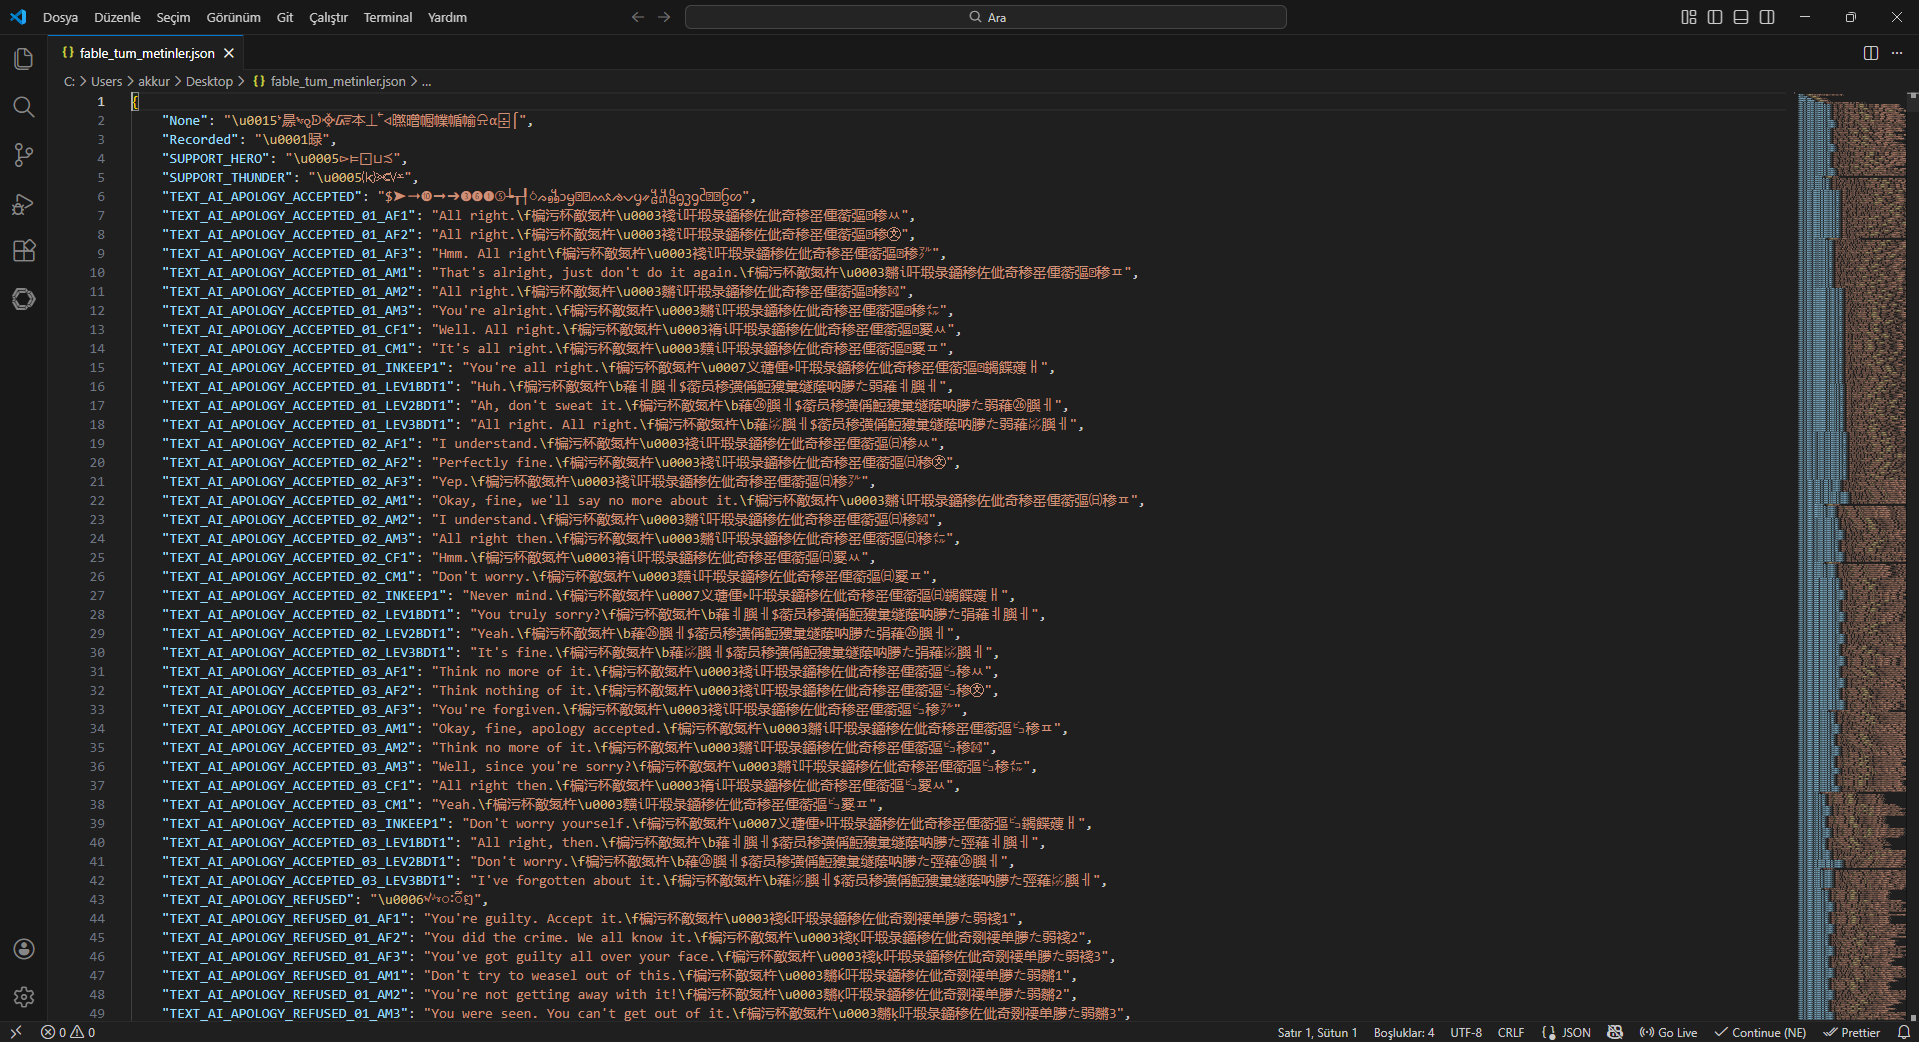This screenshot has width=1919, height=1042.
Task: Open notifications bell in status bar
Action: (1904, 1032)
